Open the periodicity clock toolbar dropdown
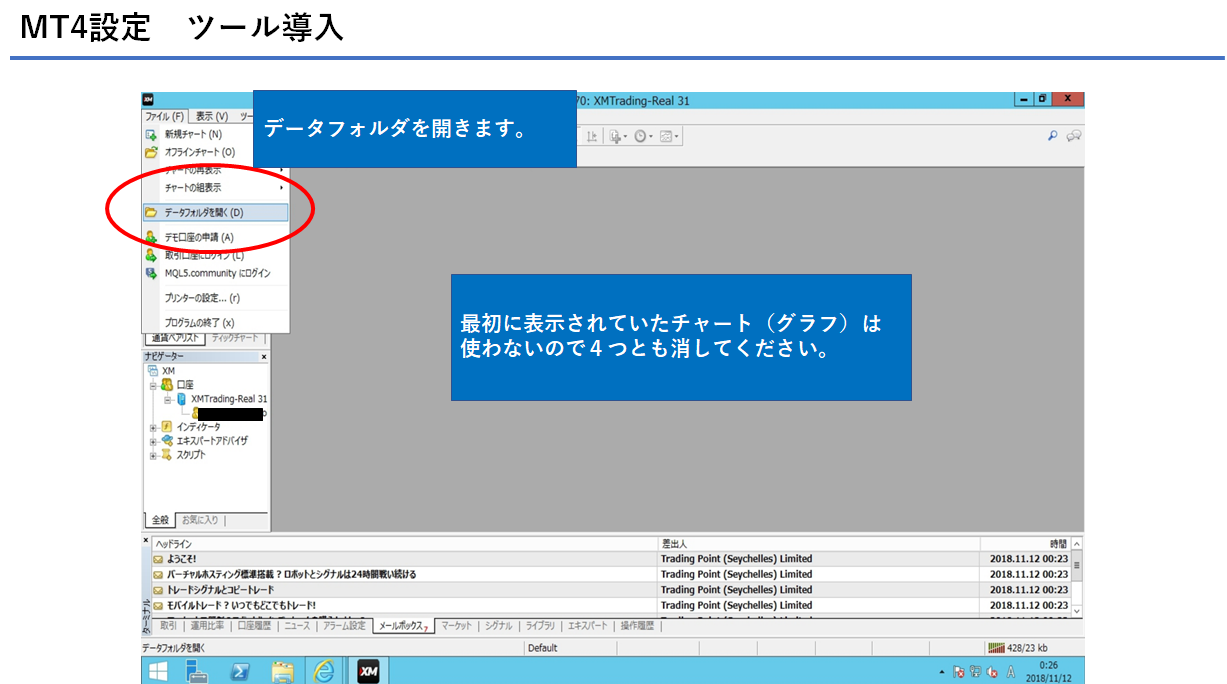 click(x=643, y=136)
